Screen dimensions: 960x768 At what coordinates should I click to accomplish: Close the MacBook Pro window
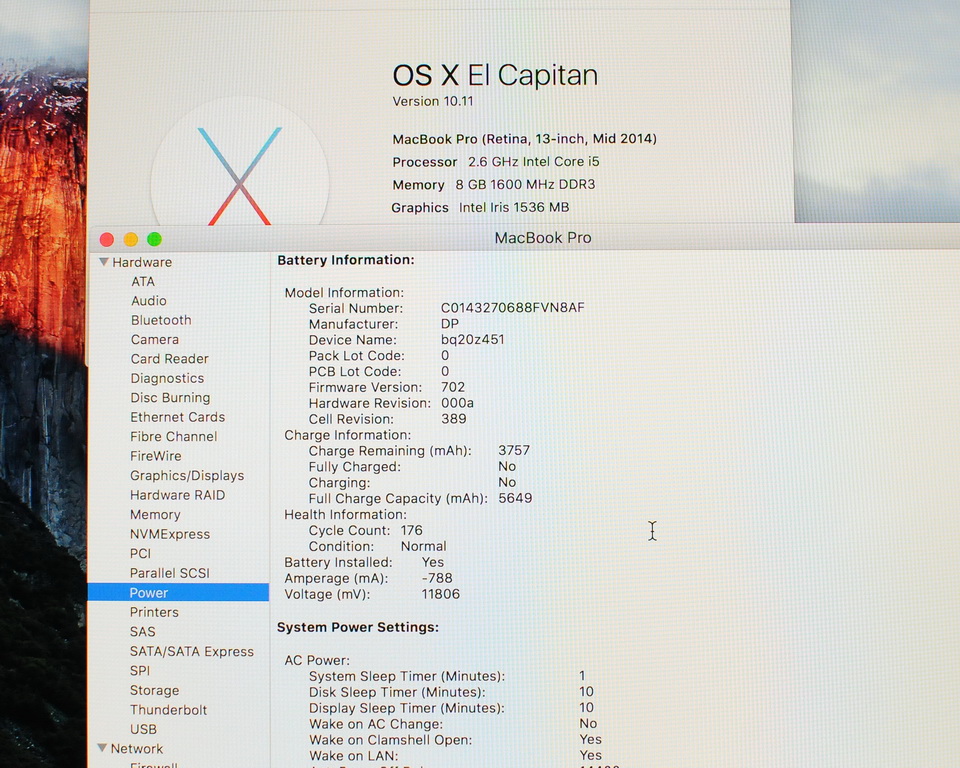click(107, 239)
